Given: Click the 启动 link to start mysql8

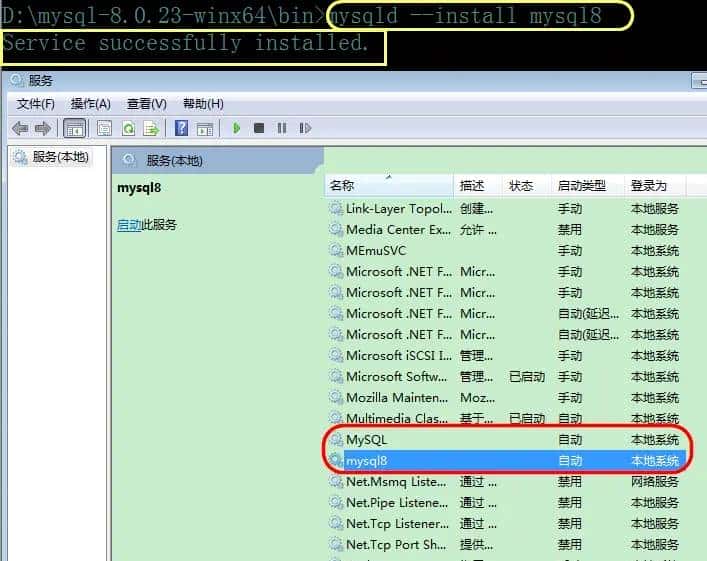Looking at the screenshot, I should click(x=129, y=225).
